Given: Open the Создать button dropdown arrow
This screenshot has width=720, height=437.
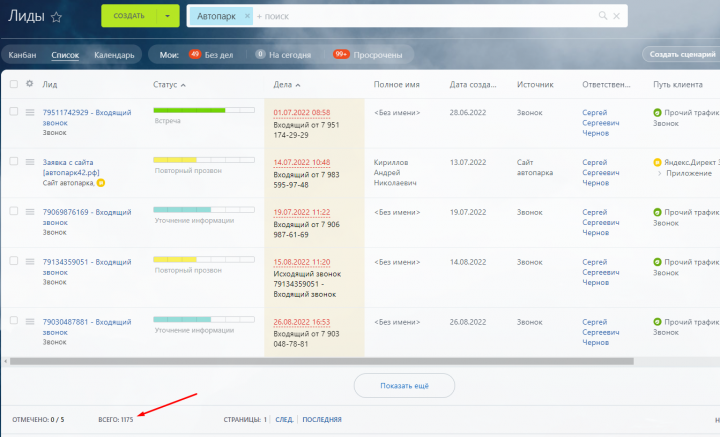Looking at the screenshot, I should [168, 16].
